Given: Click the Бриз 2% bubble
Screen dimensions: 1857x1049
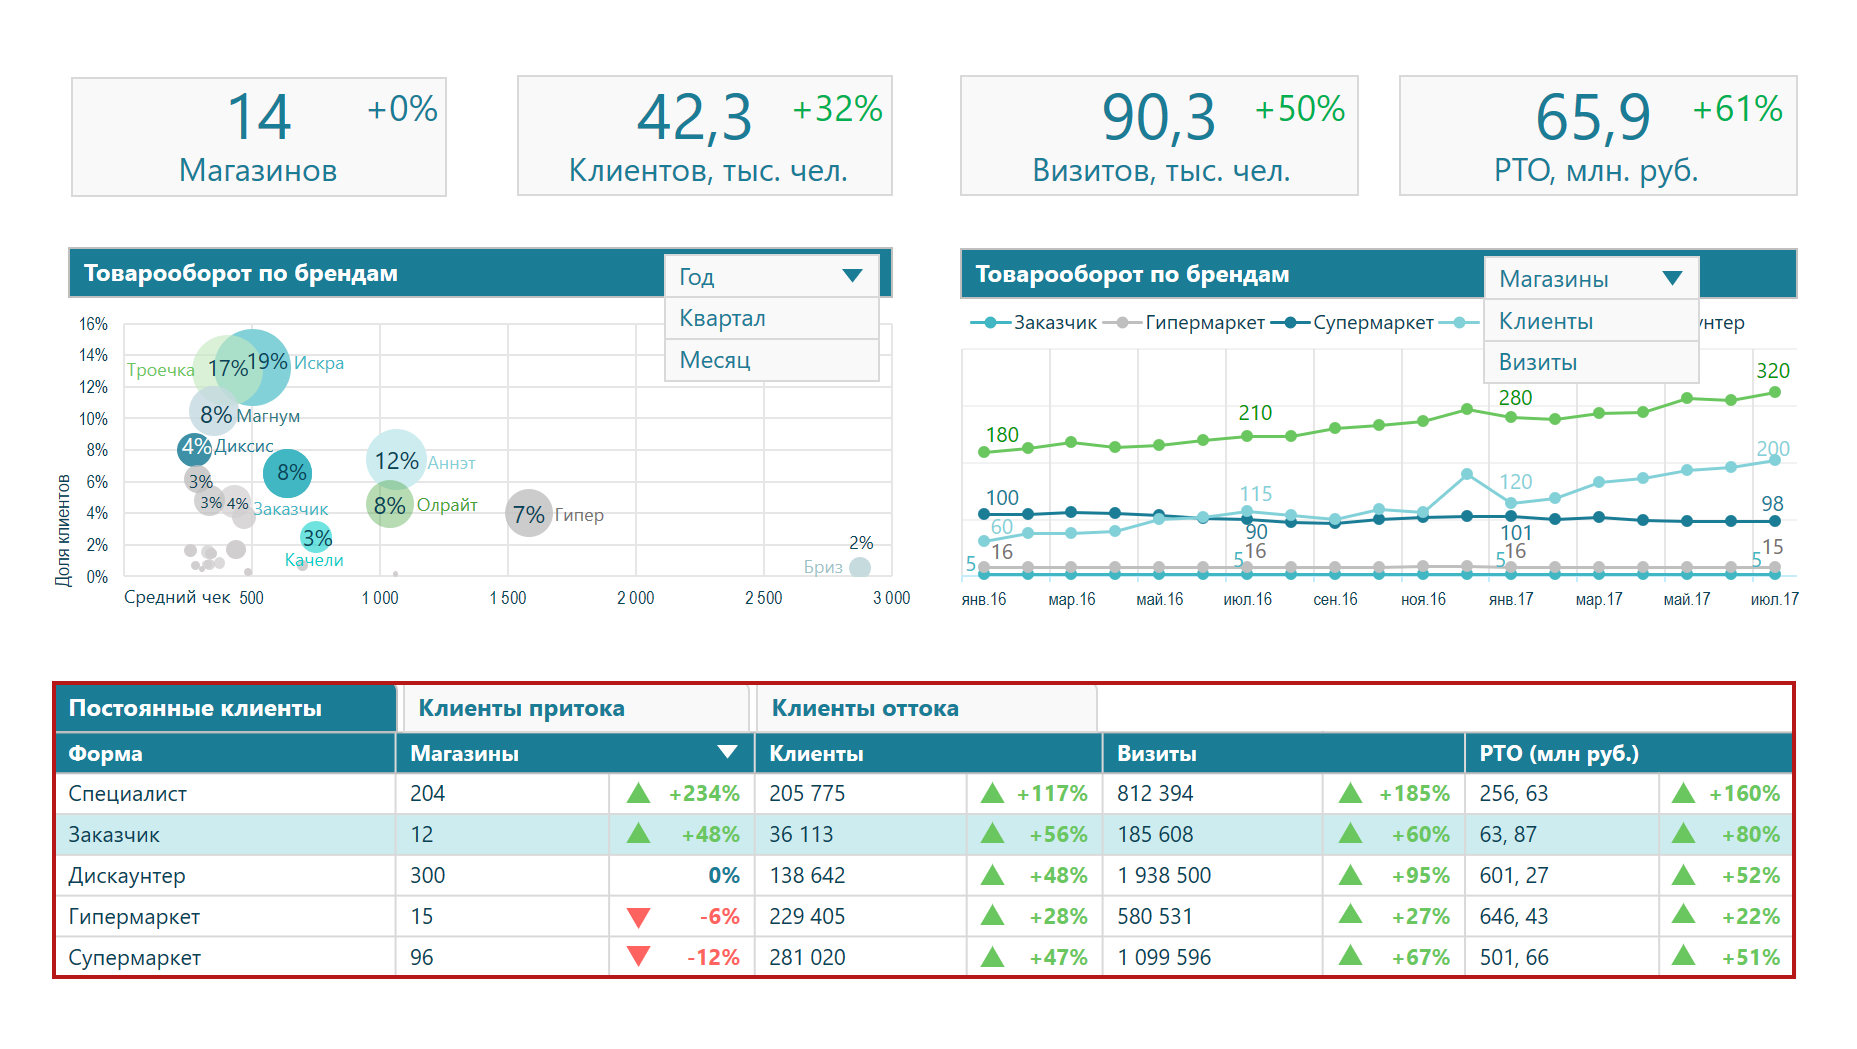Looking at the screenshot, I should [859, 567].
